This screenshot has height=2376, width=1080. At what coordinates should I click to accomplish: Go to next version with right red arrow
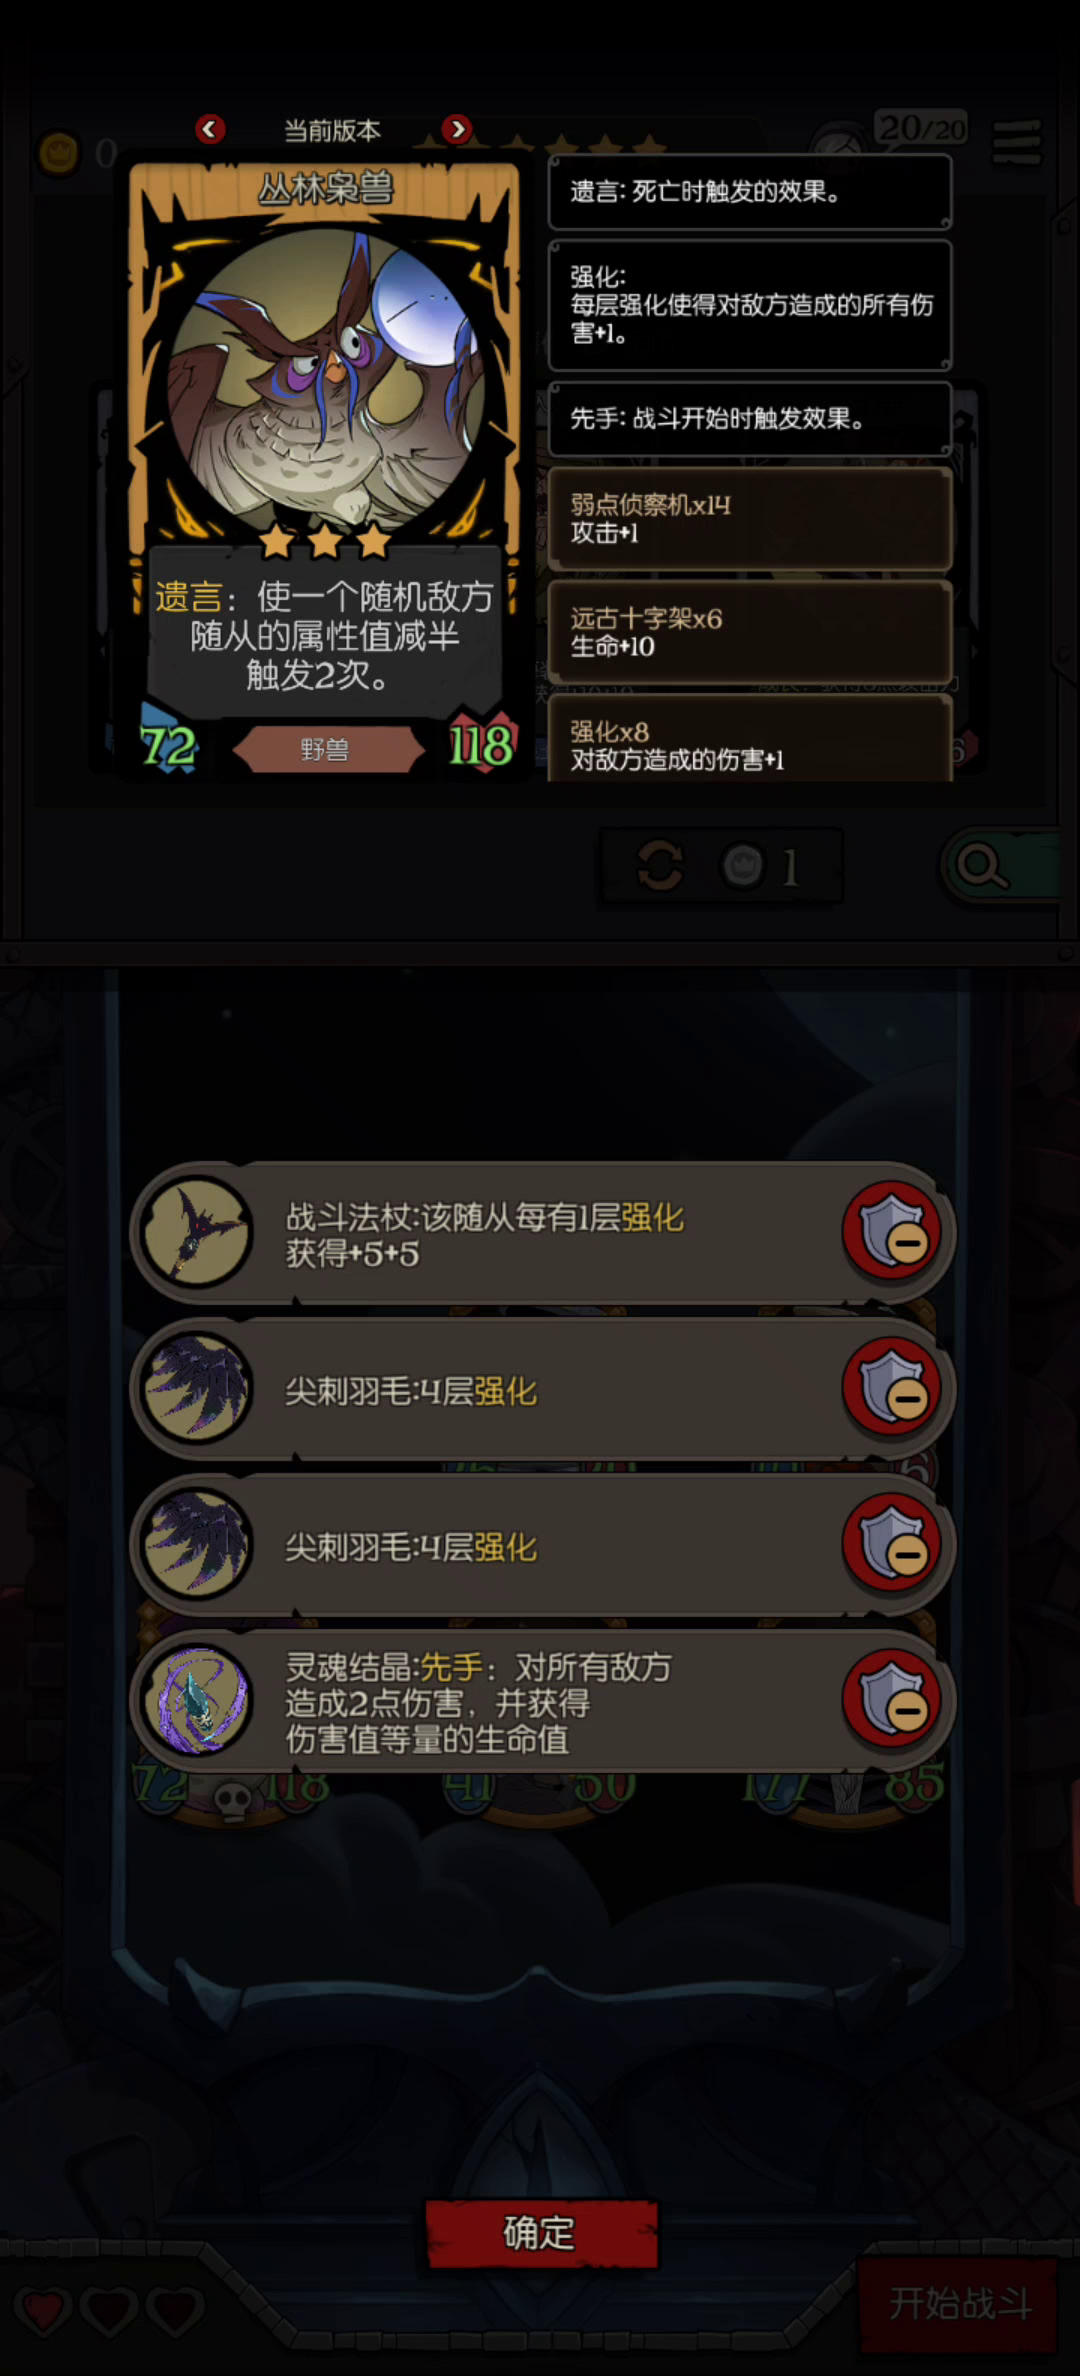[x=457, y=129]
